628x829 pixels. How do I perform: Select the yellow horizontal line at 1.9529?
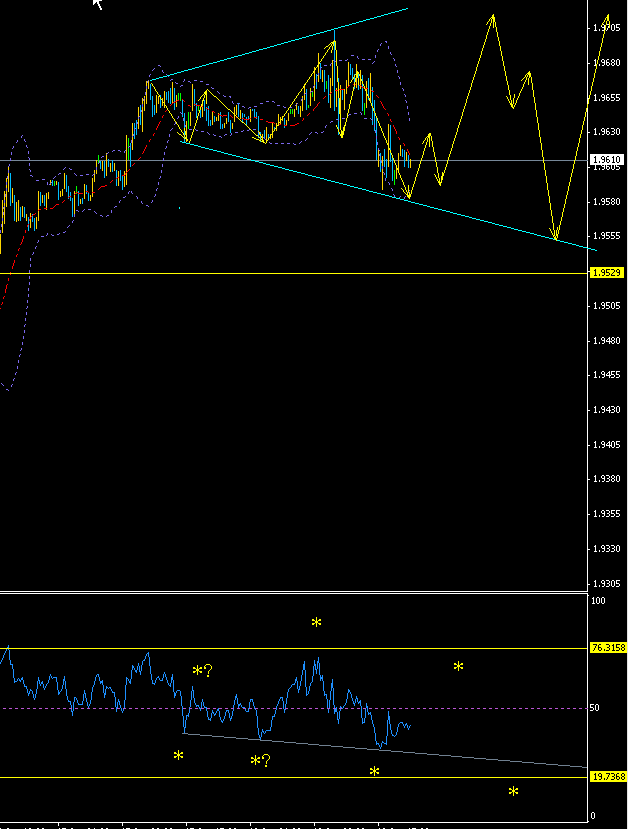click(294, 273)
